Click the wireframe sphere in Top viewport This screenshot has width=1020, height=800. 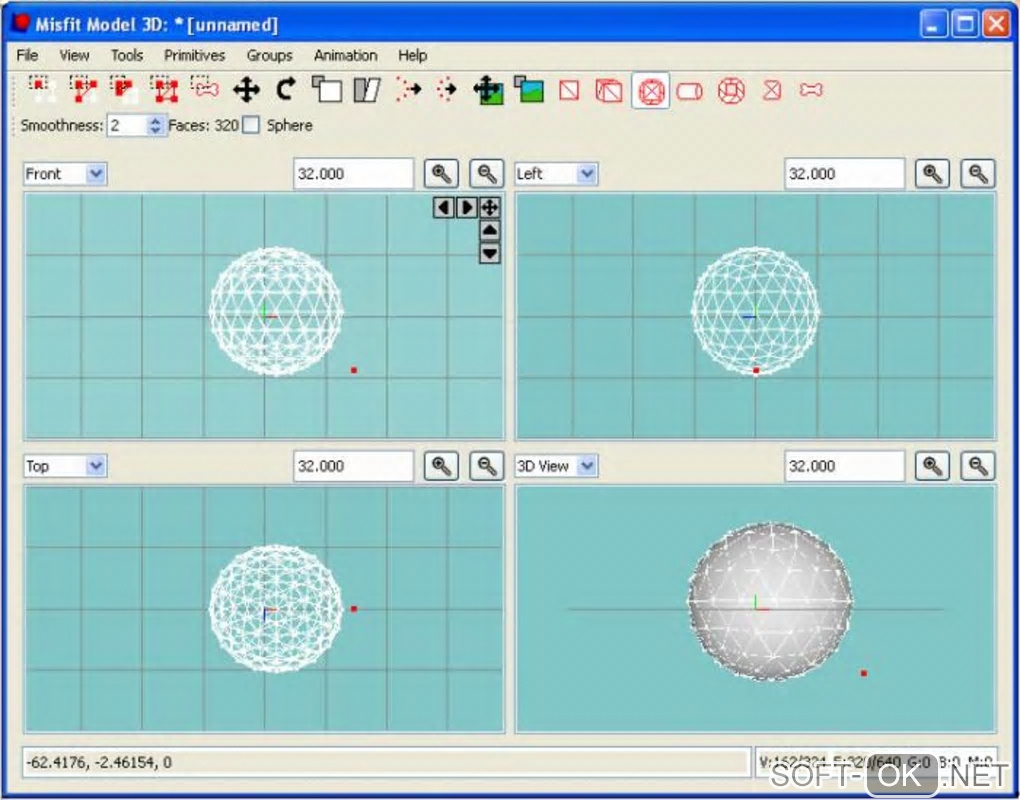[276, 608]
